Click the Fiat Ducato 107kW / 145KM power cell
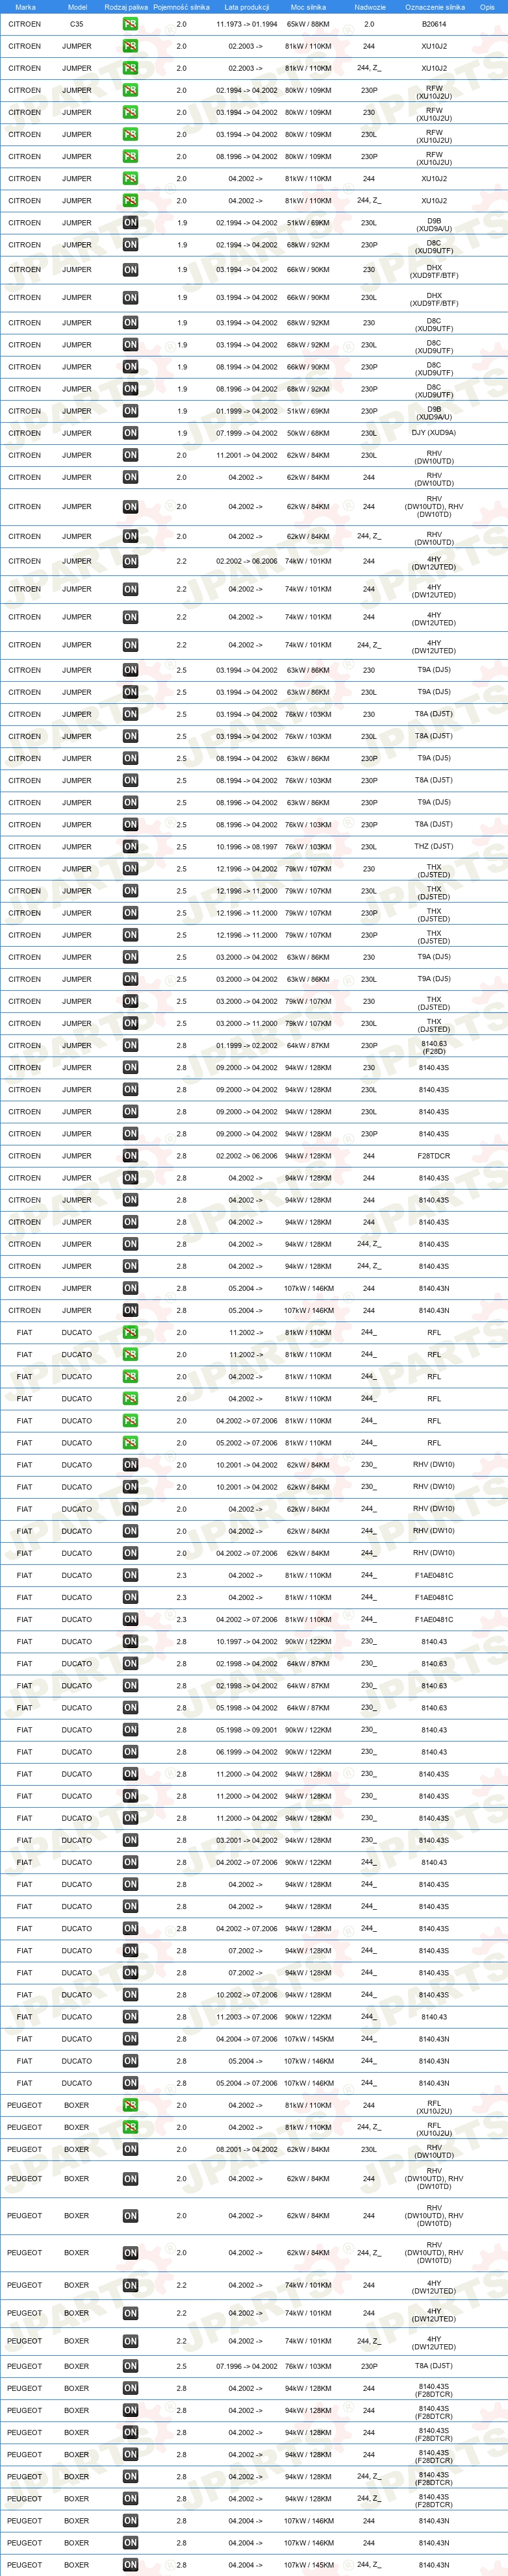 pos(308,2039)
